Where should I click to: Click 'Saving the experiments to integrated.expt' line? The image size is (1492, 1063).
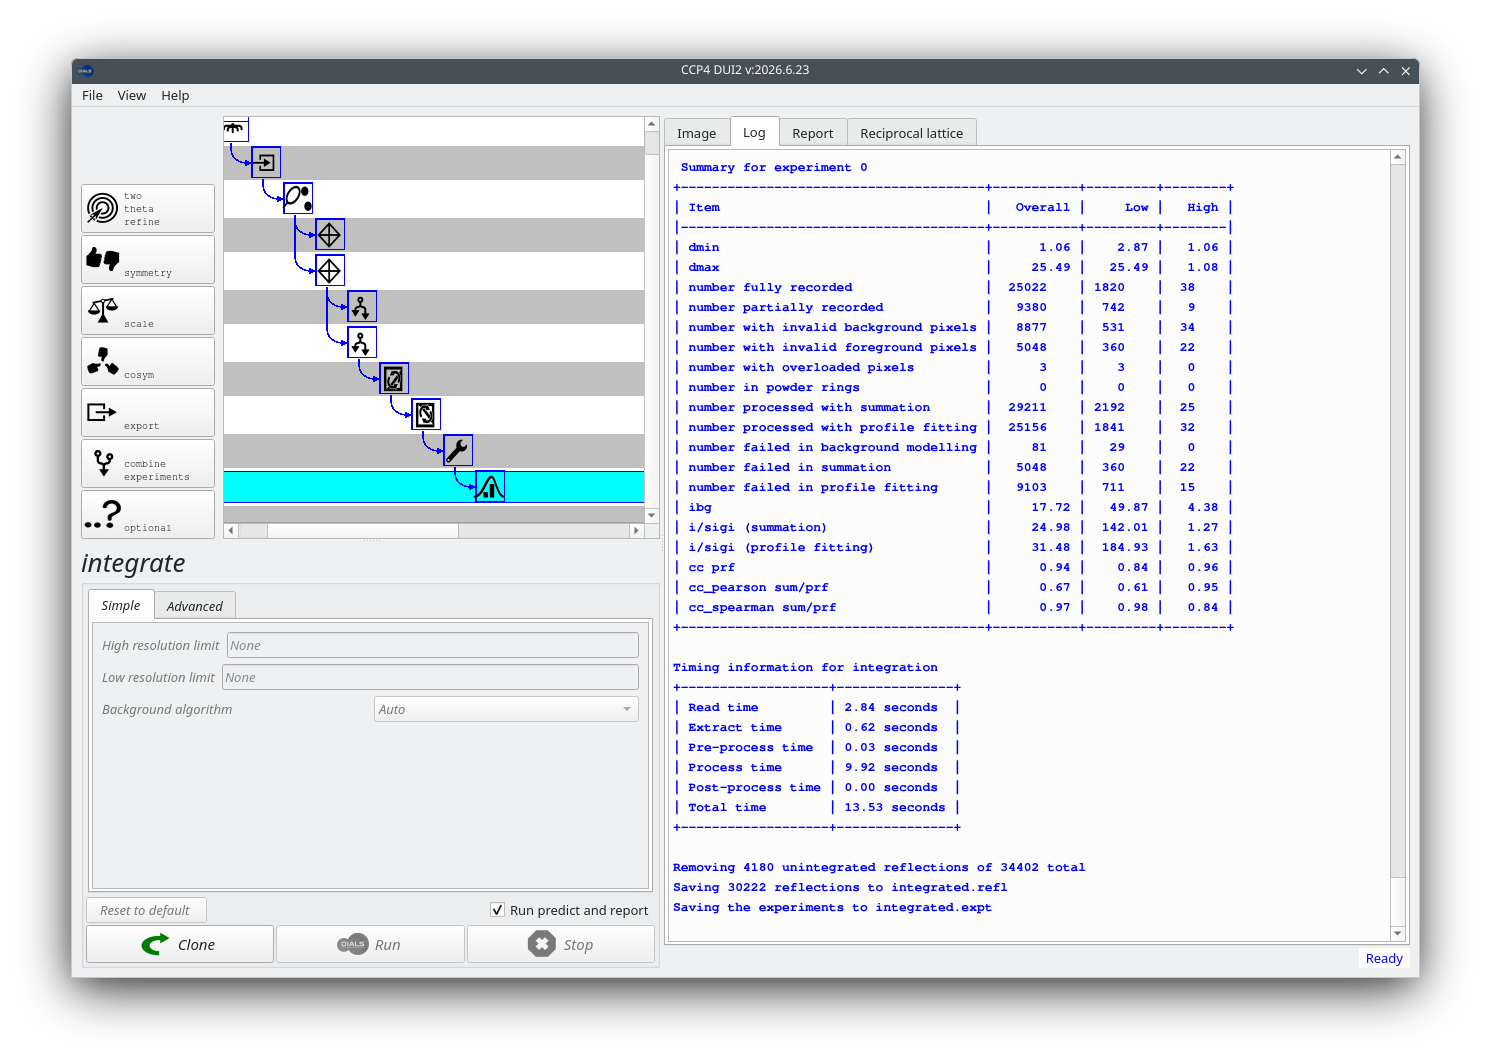tap(832, 907)
